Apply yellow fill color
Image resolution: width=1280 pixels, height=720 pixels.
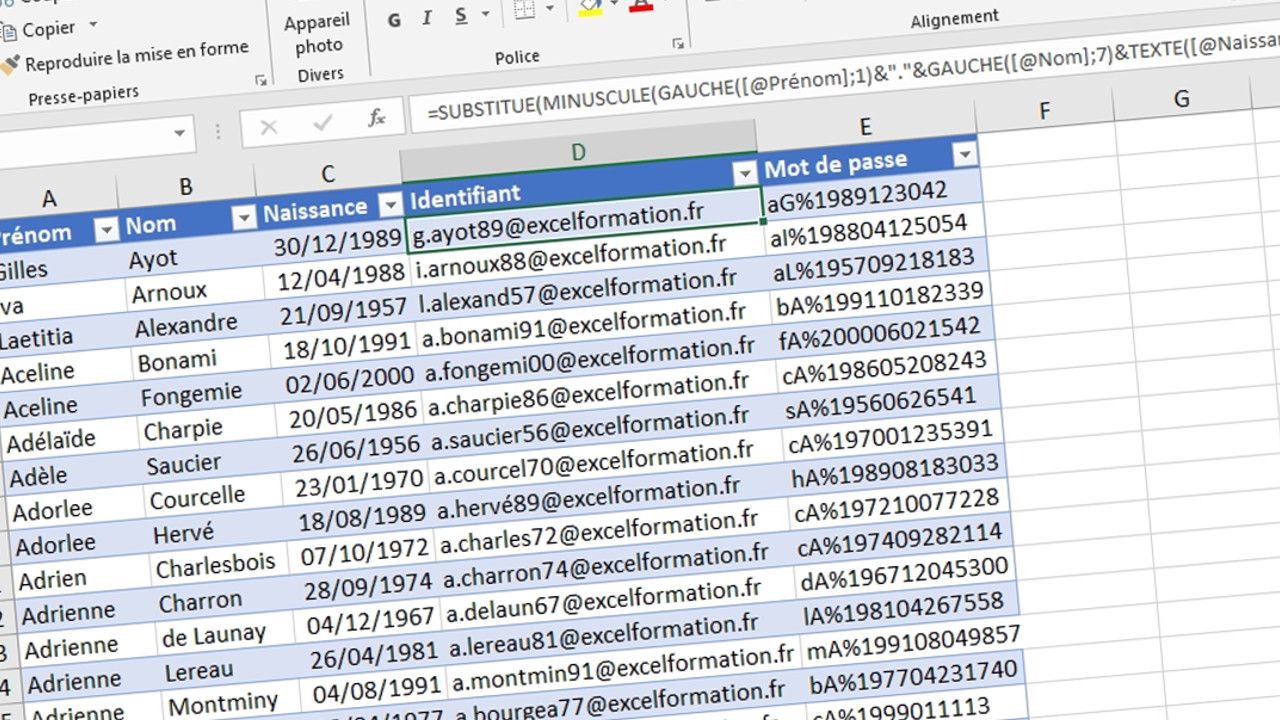pos(591,7)
